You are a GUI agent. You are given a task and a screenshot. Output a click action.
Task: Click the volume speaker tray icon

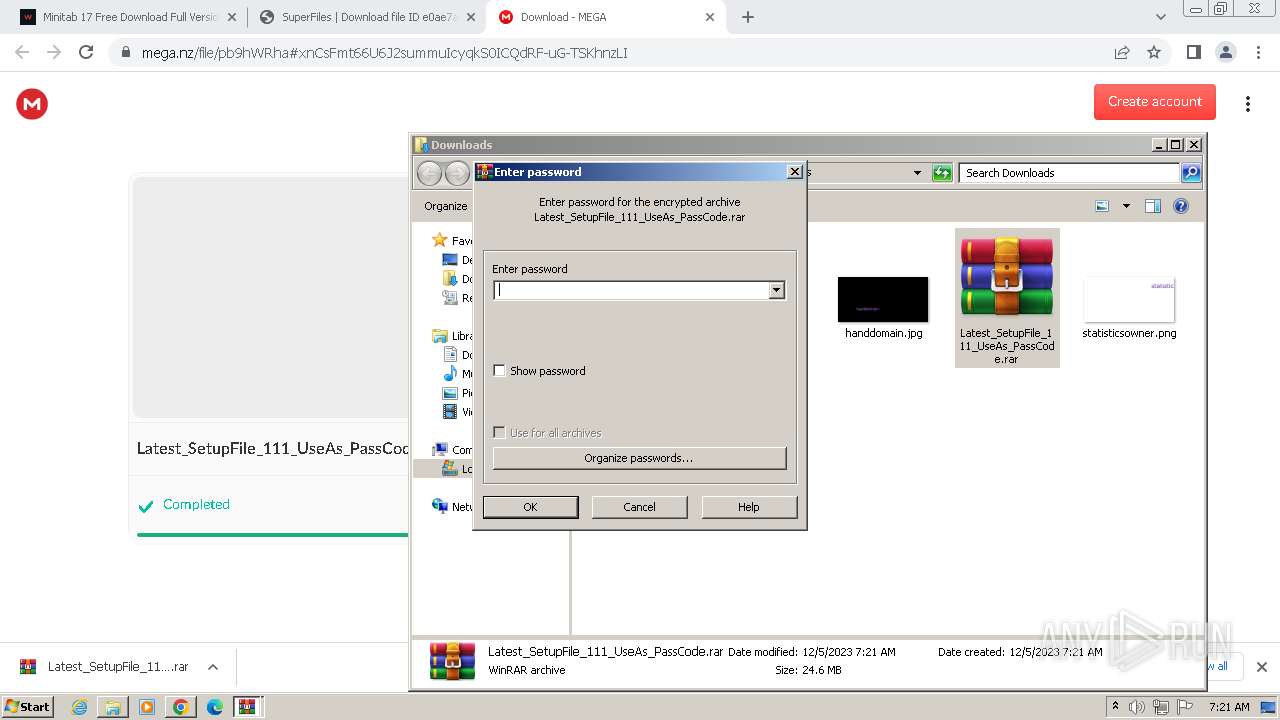(1137, 707)
